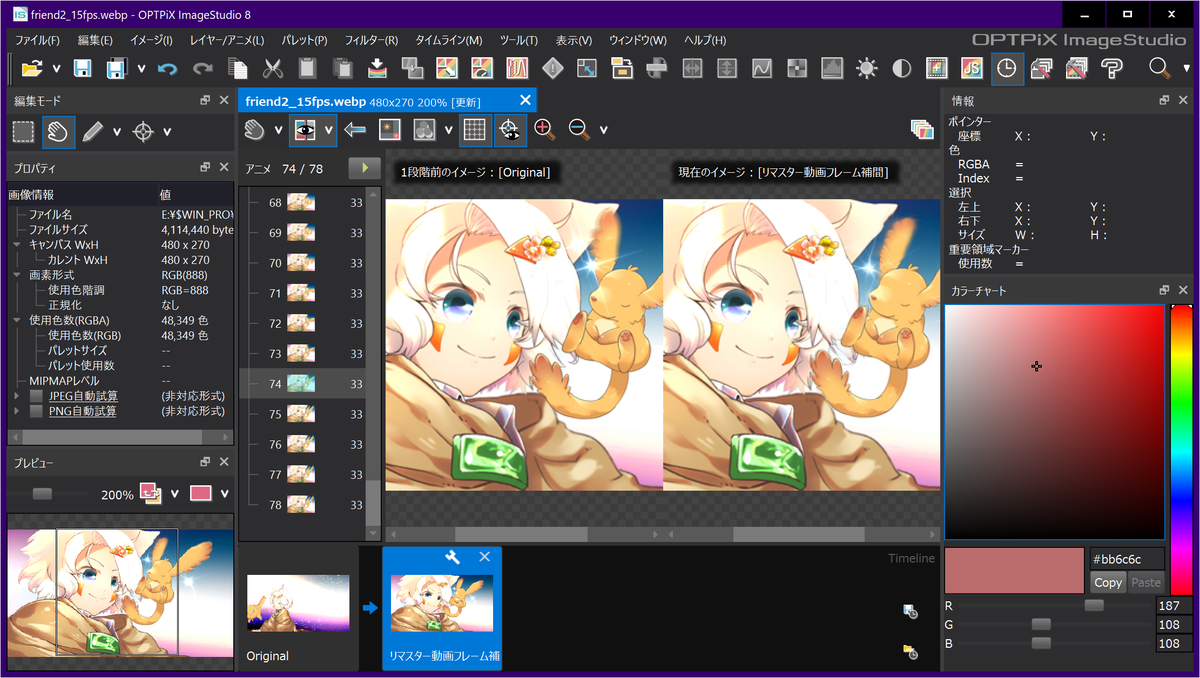The image size is (1200, 678).
Task: Toggle the PNG自動試算 checkbox
Action: pyautogui.click(x=36, y=411)
